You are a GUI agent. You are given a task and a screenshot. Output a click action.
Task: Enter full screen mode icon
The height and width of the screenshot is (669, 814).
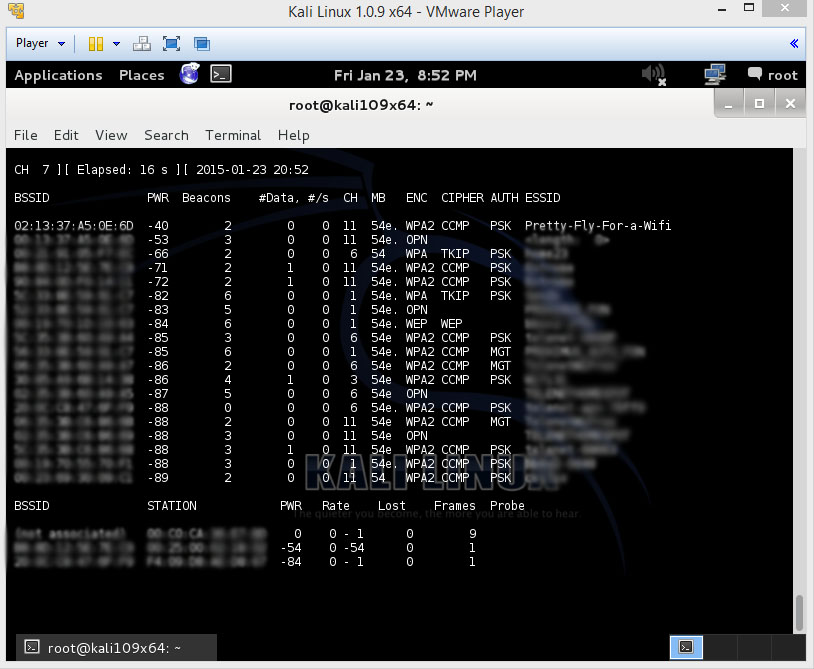[x=171, y=44]
